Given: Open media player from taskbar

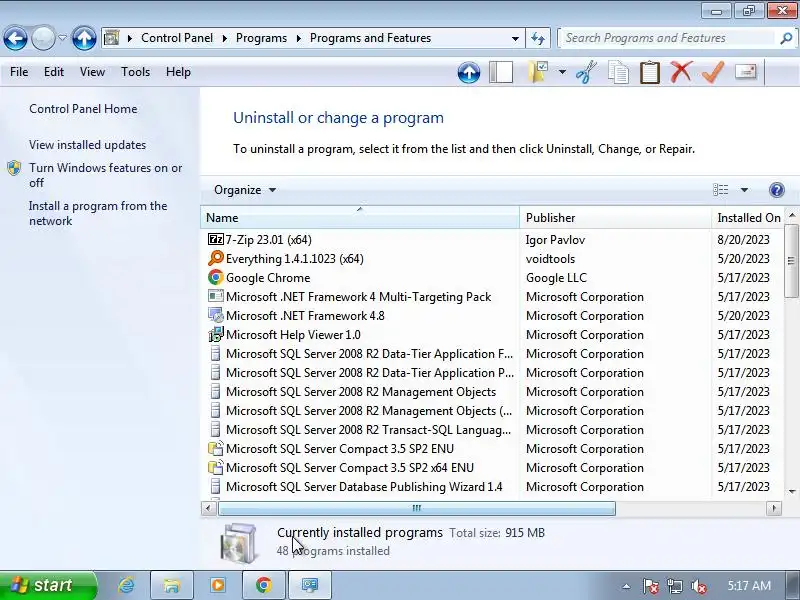Looking at the screenshot, I should [218, 585].
